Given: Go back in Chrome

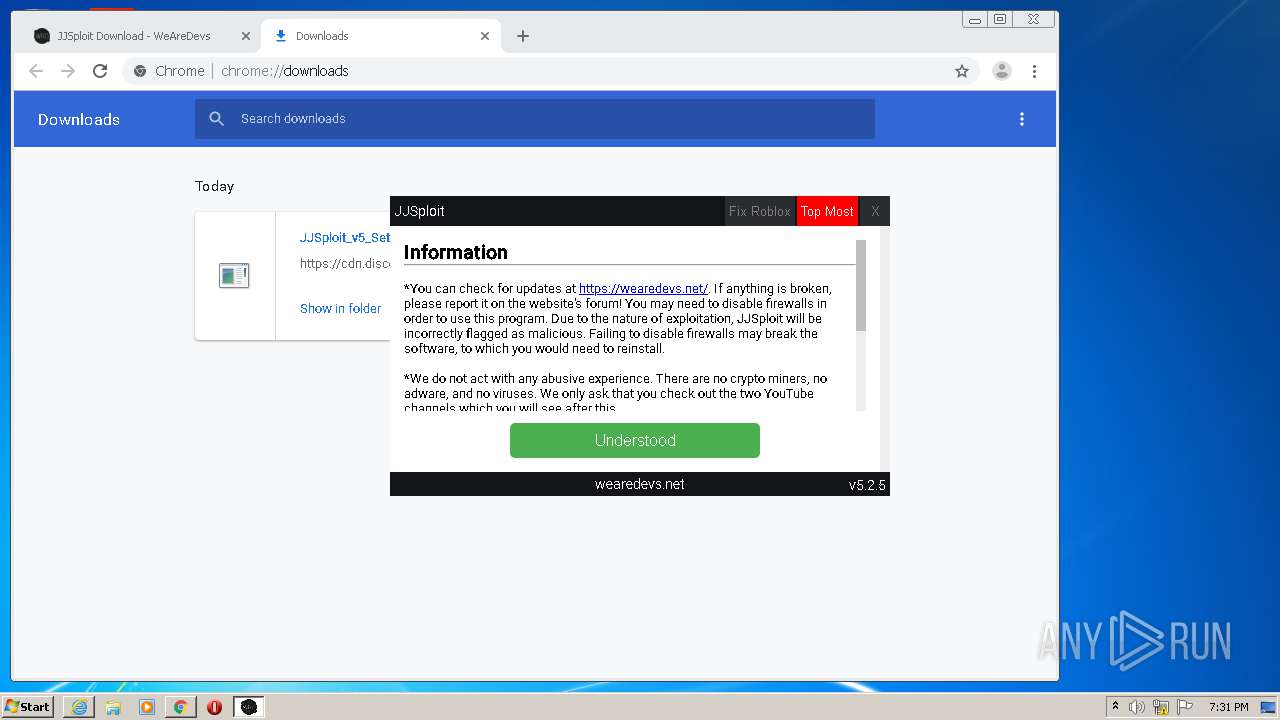Looking at the screenshot, I should (36, 71).
